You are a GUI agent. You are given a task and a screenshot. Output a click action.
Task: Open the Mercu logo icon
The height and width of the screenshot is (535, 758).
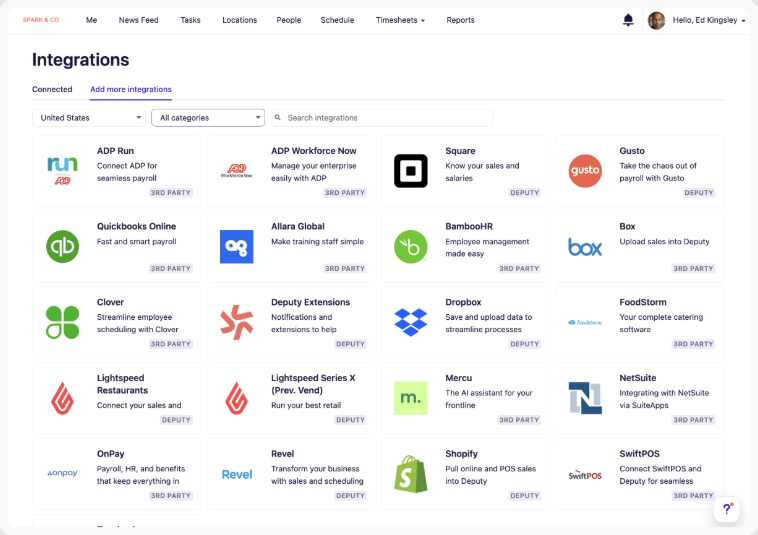410,398
